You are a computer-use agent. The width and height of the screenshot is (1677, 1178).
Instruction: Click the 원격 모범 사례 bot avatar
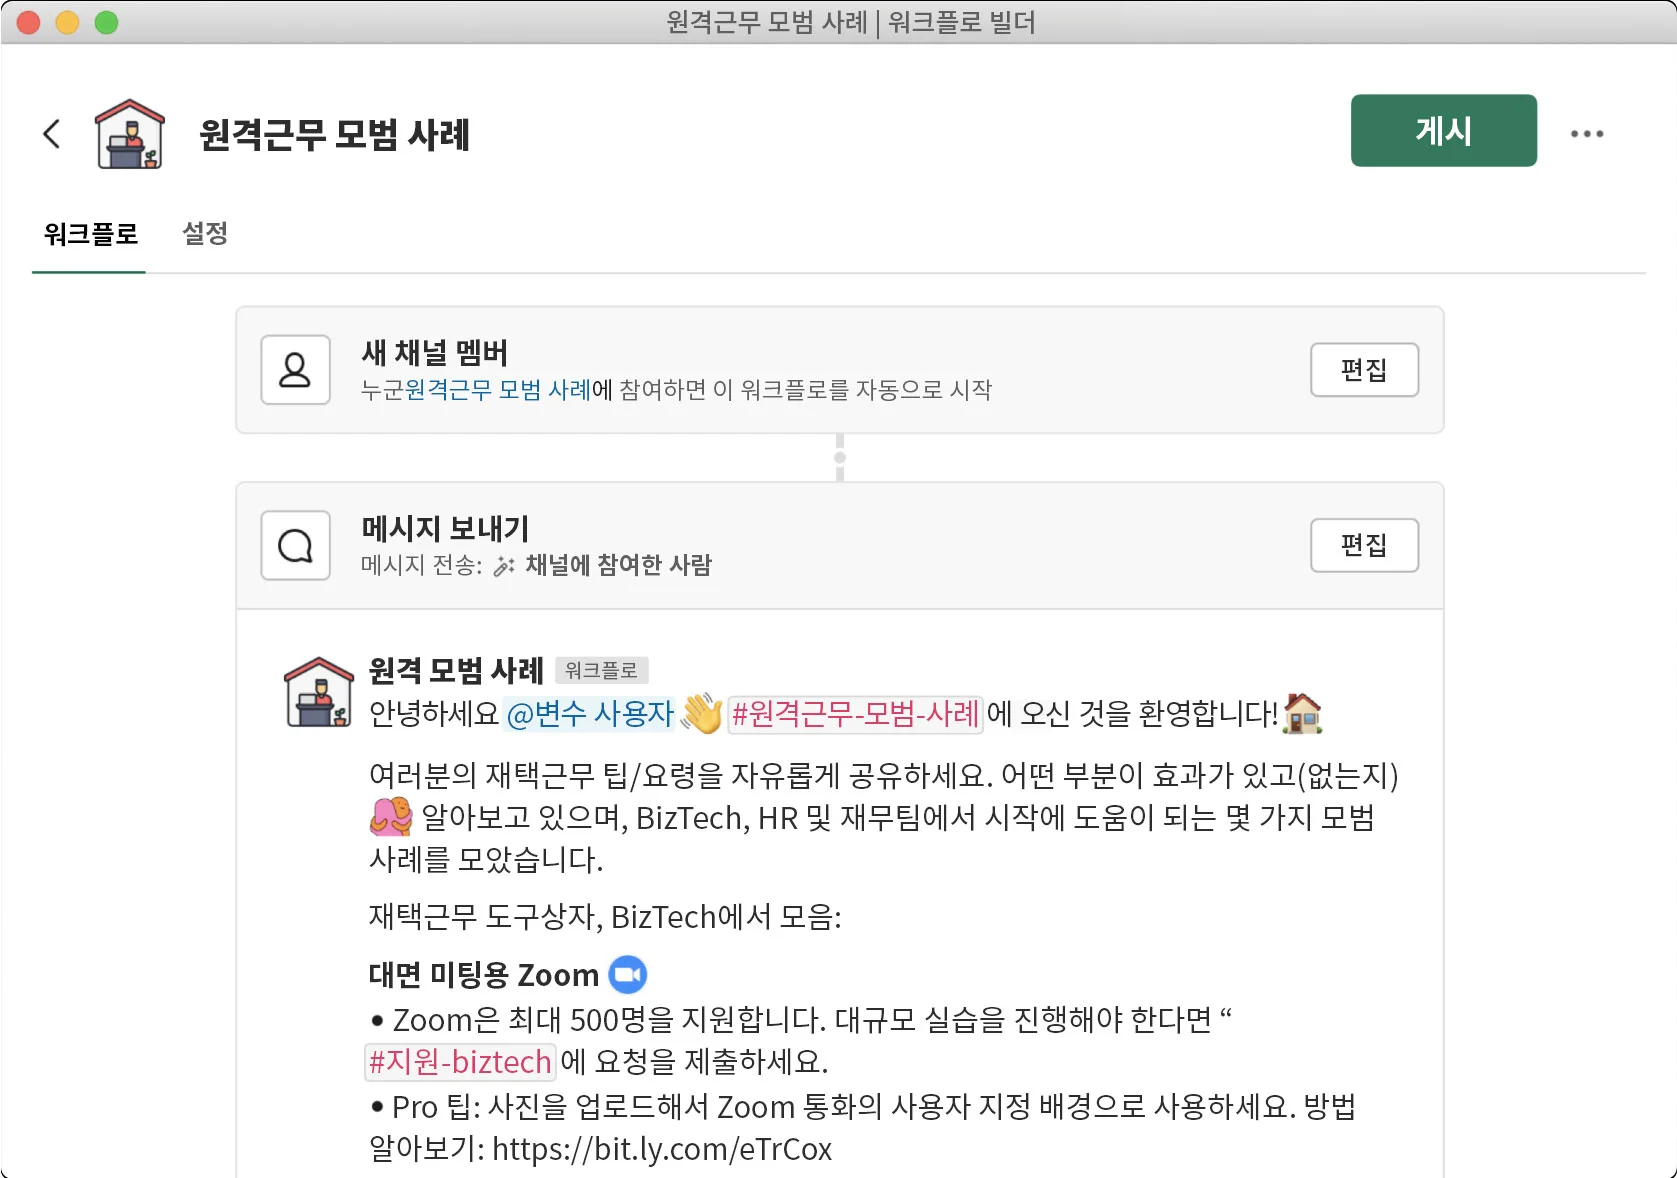[319, 692]
